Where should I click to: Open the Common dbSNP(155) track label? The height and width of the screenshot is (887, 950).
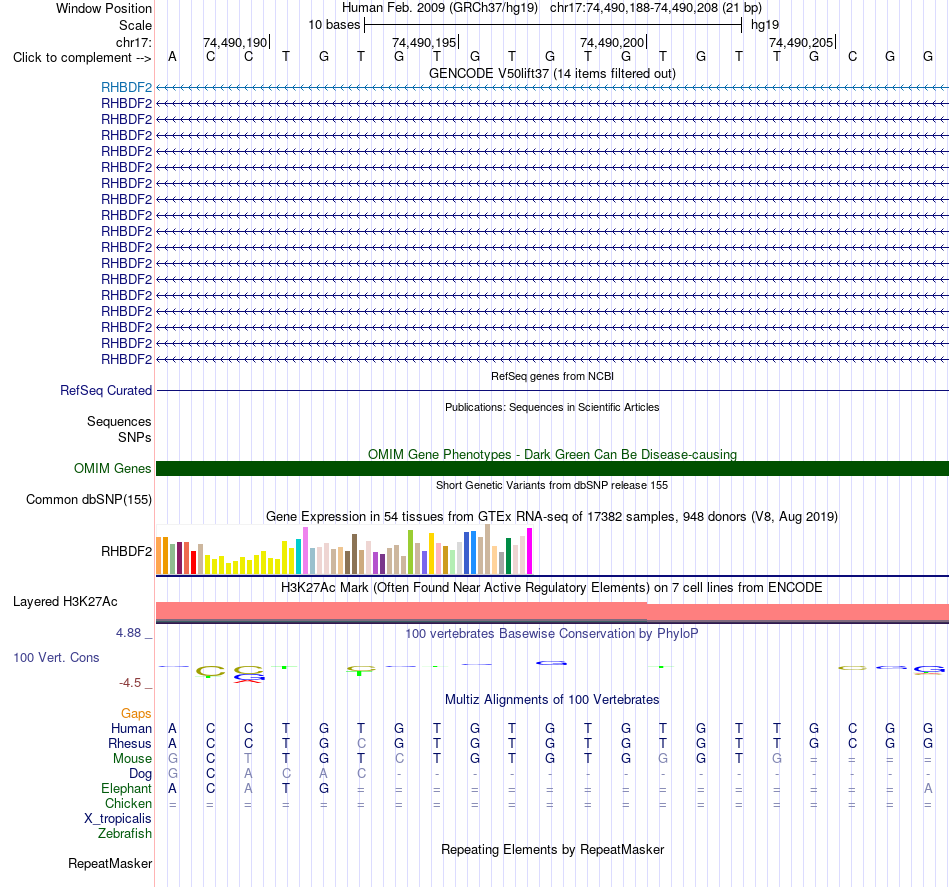(88, 499)
